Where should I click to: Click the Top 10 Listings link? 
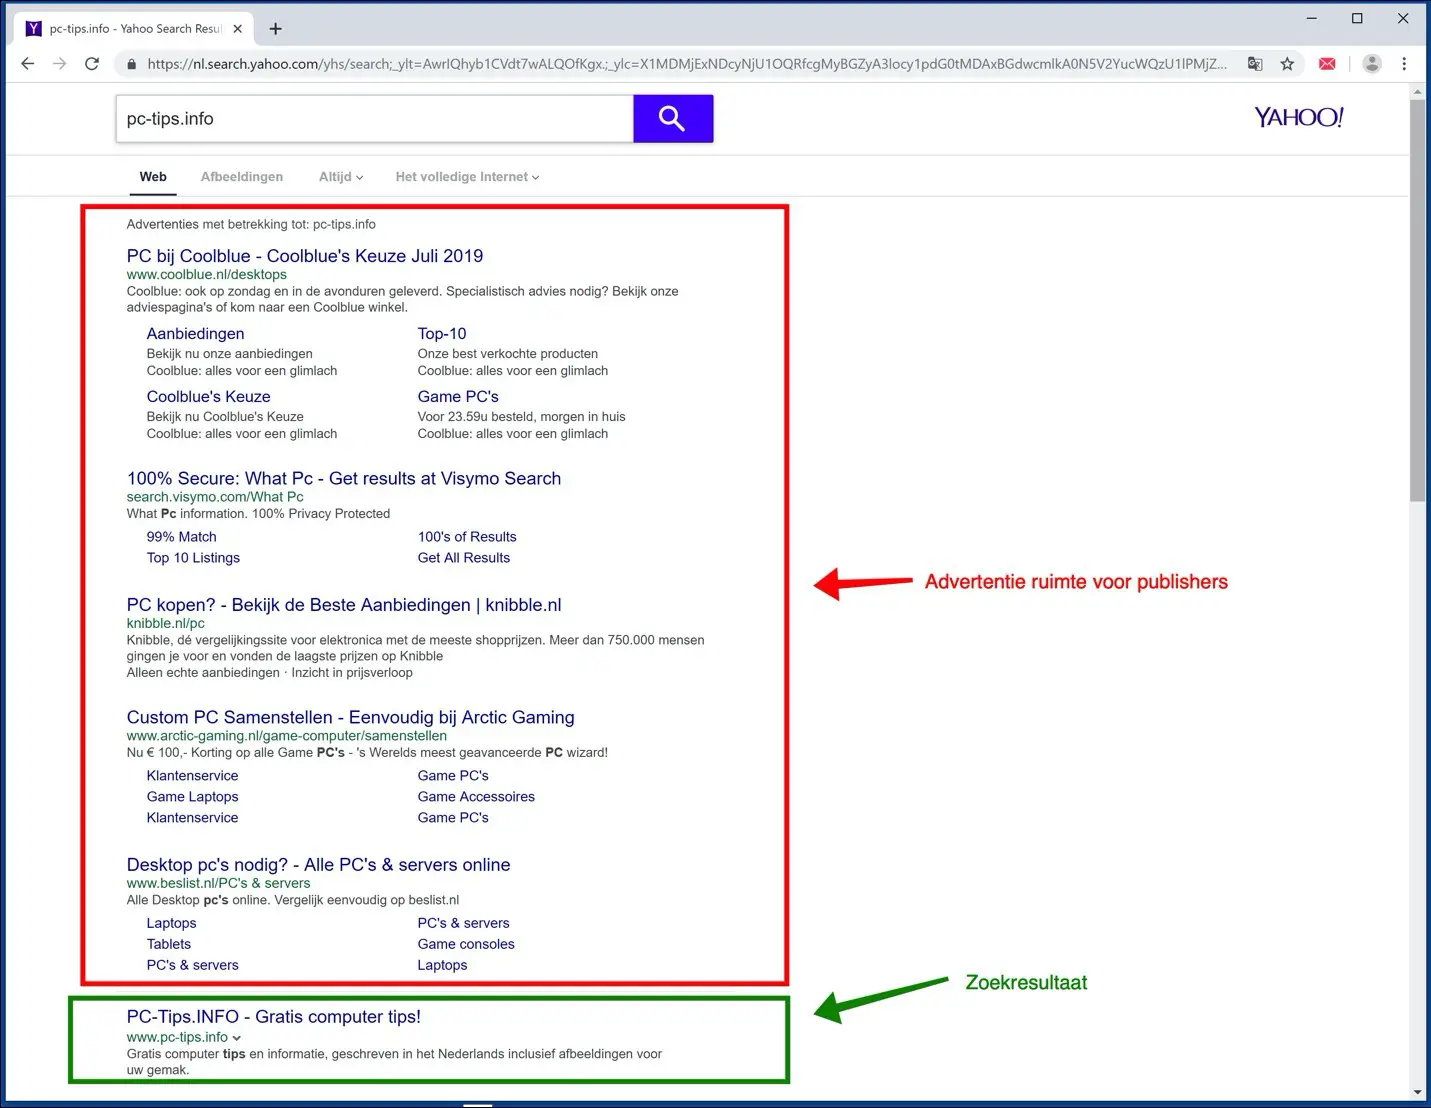pos(193,558)
